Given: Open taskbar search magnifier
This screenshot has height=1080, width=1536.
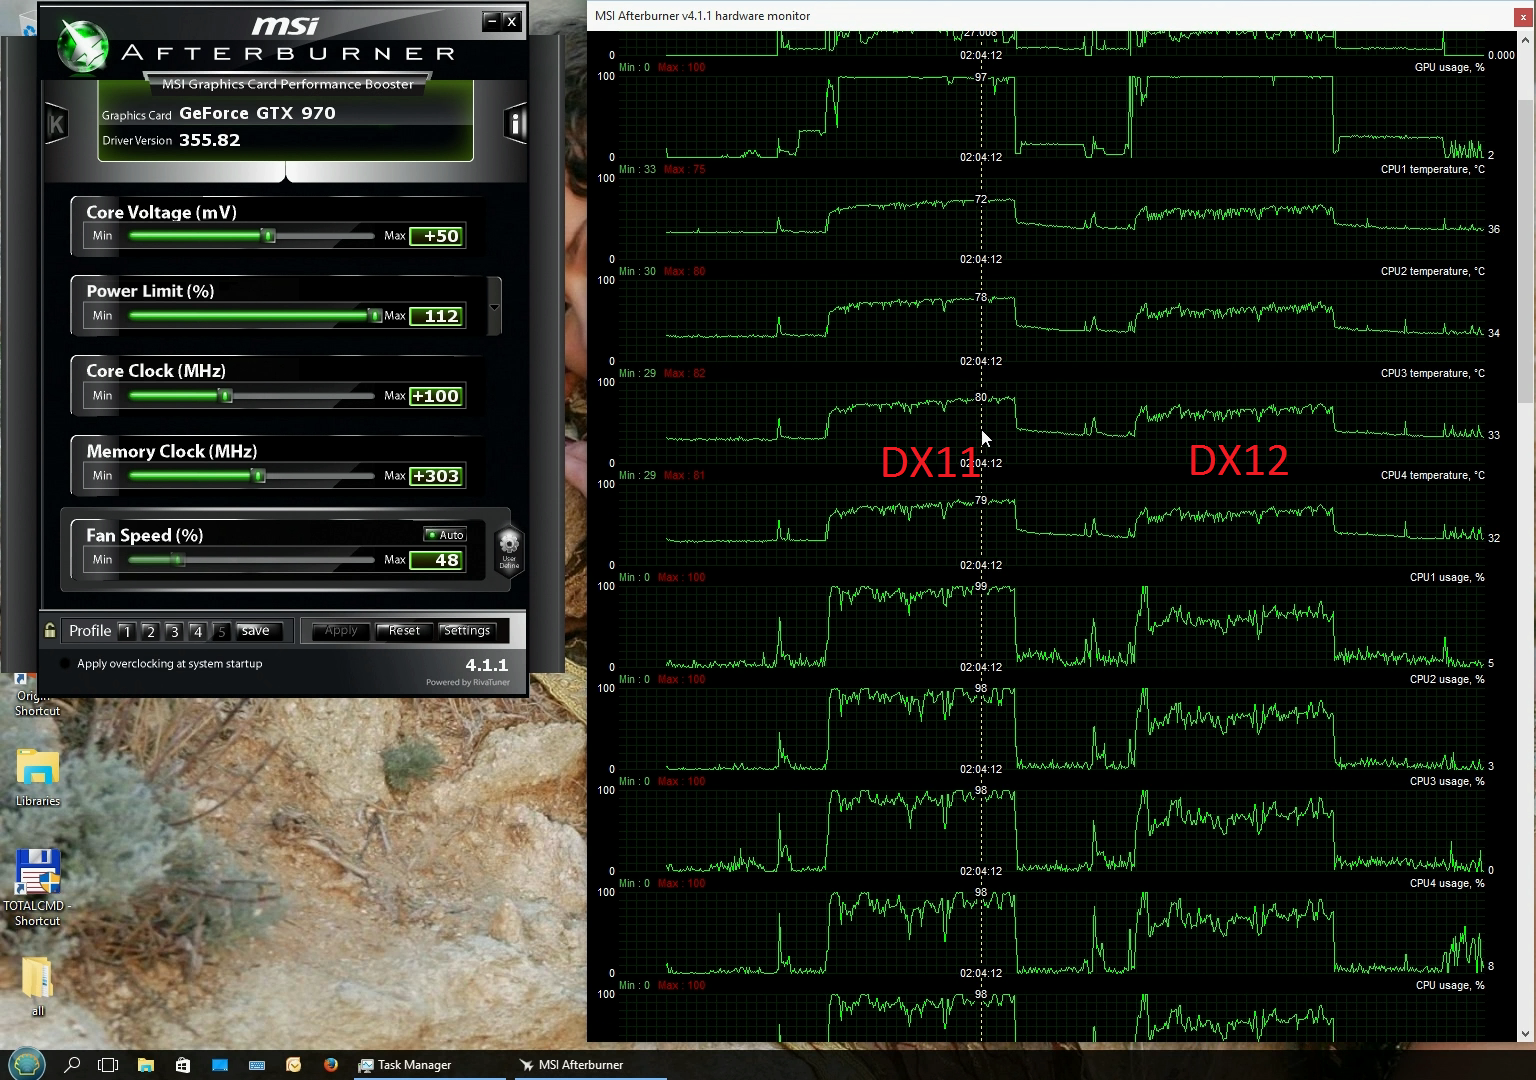Looking at the screenshot, I should 72,1065.
